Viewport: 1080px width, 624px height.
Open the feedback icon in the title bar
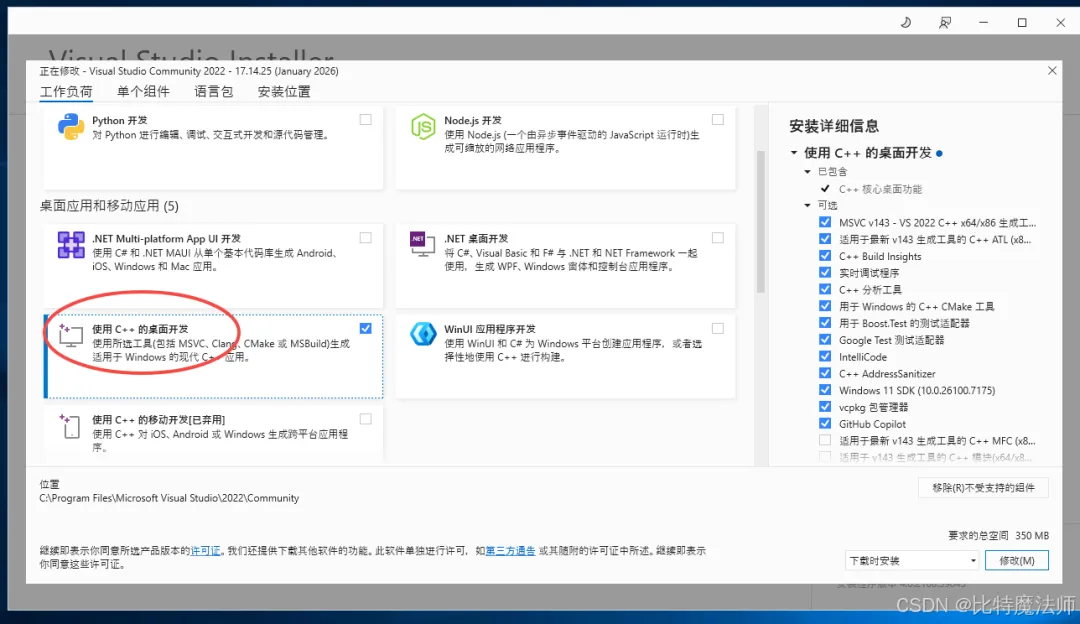click(945, 23)
